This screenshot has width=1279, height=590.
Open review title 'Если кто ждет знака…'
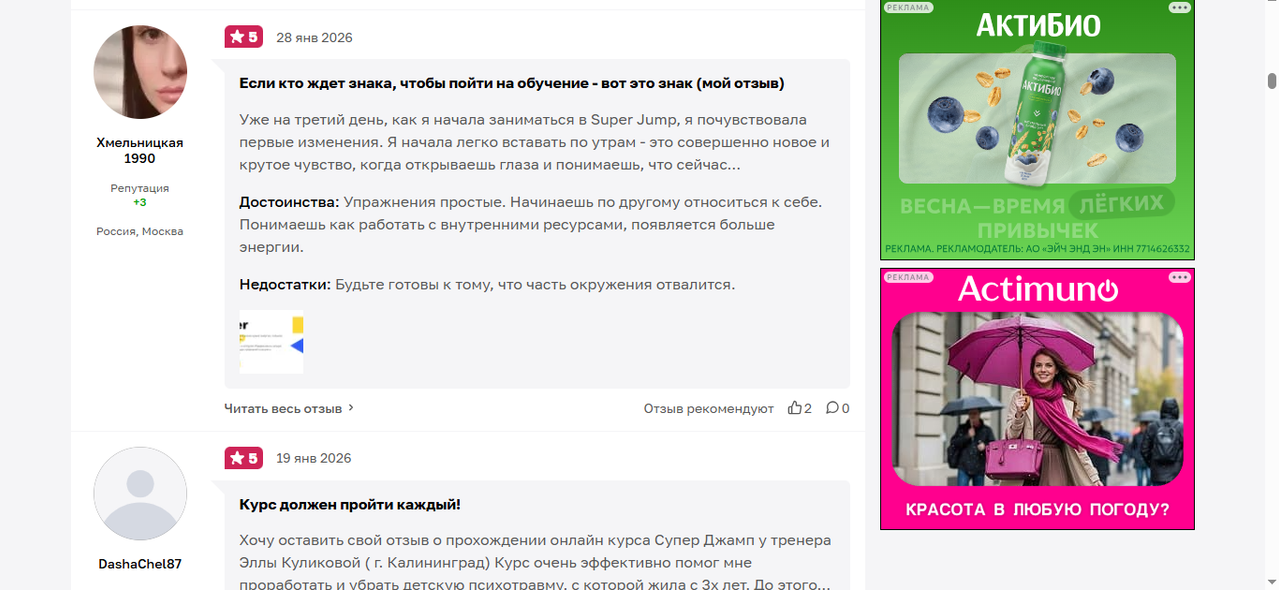pyautogui.click(x=512, y=83)
